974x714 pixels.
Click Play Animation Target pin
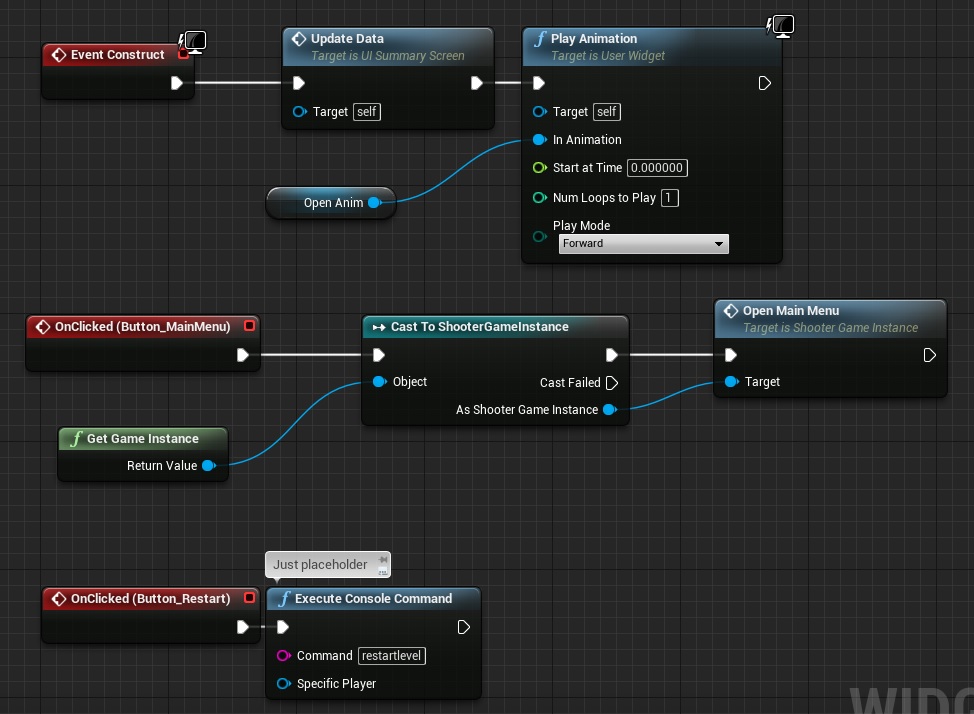(540, 112)
